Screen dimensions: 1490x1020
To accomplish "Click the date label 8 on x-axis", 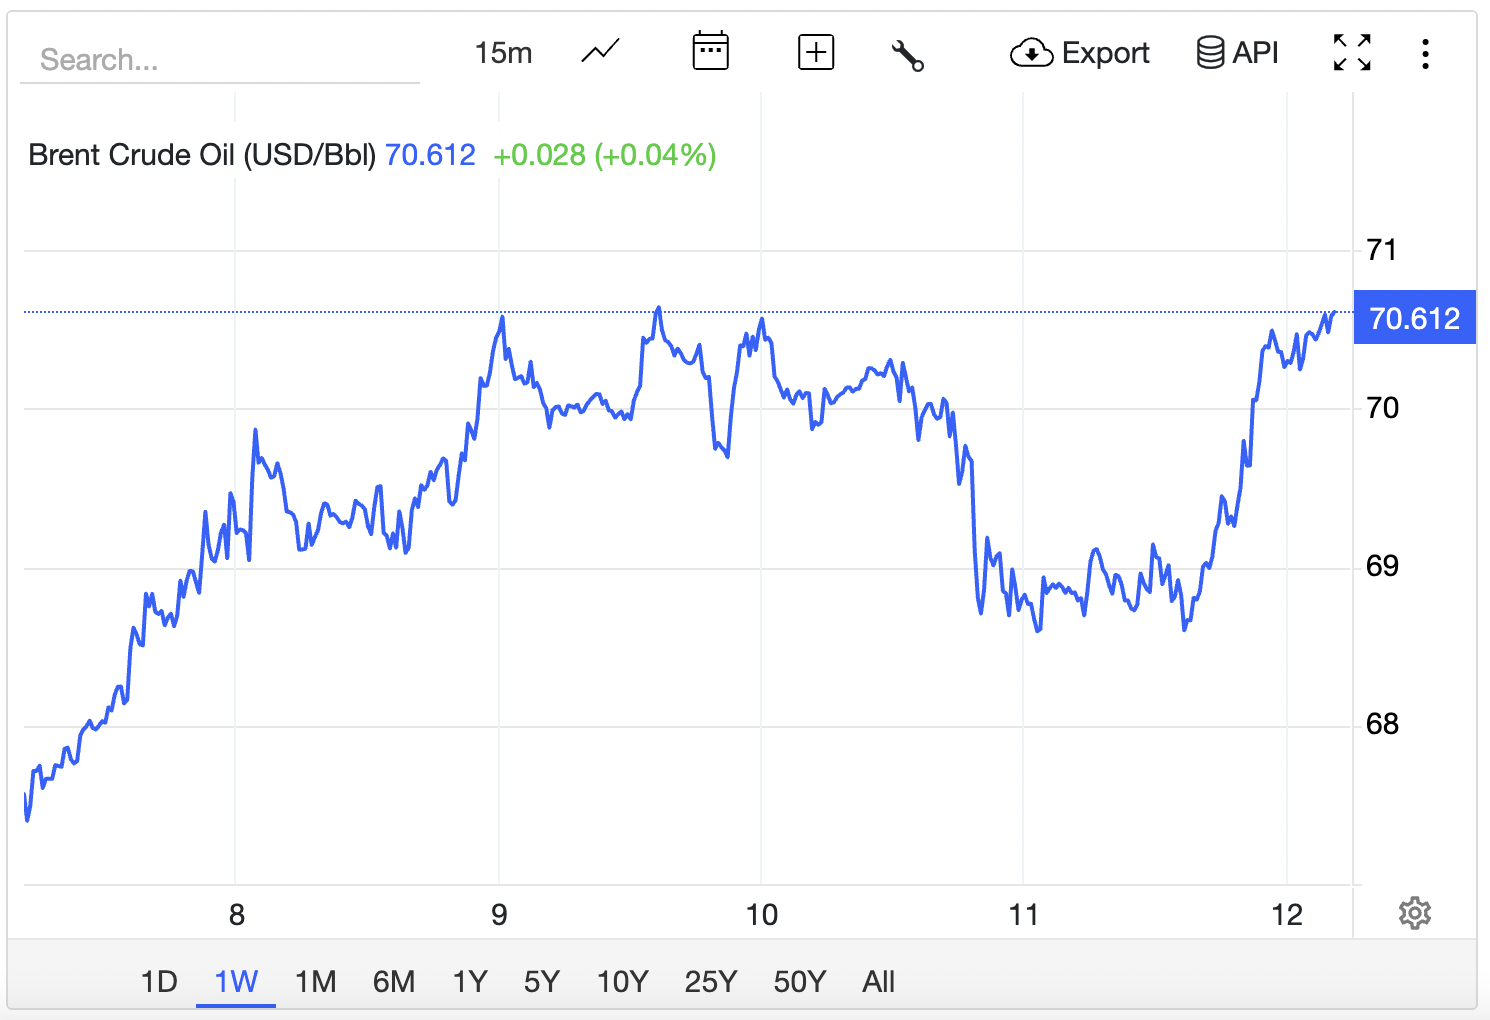I will tap(236, 915).
